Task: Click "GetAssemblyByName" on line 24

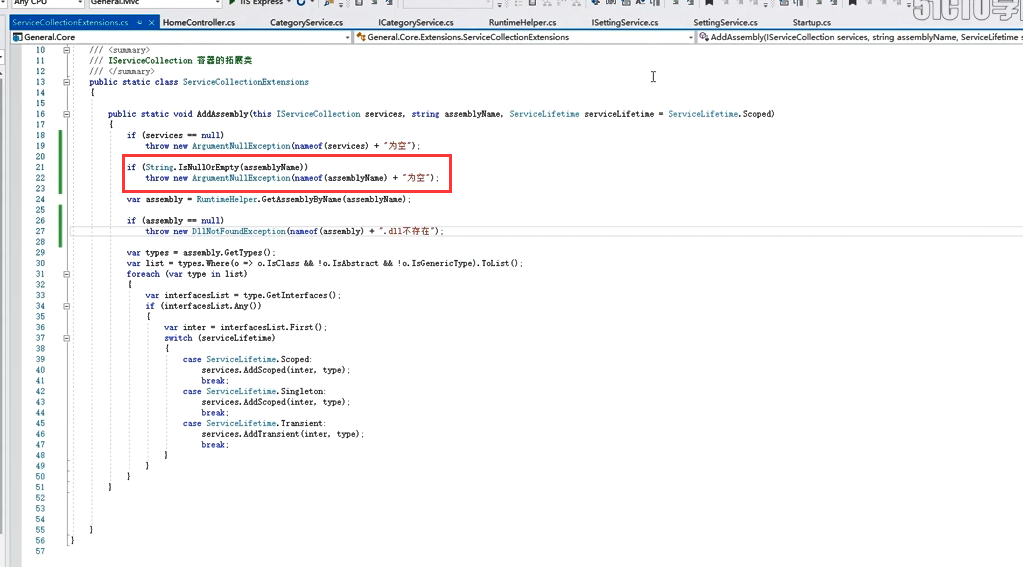Action: coord(301,200)
